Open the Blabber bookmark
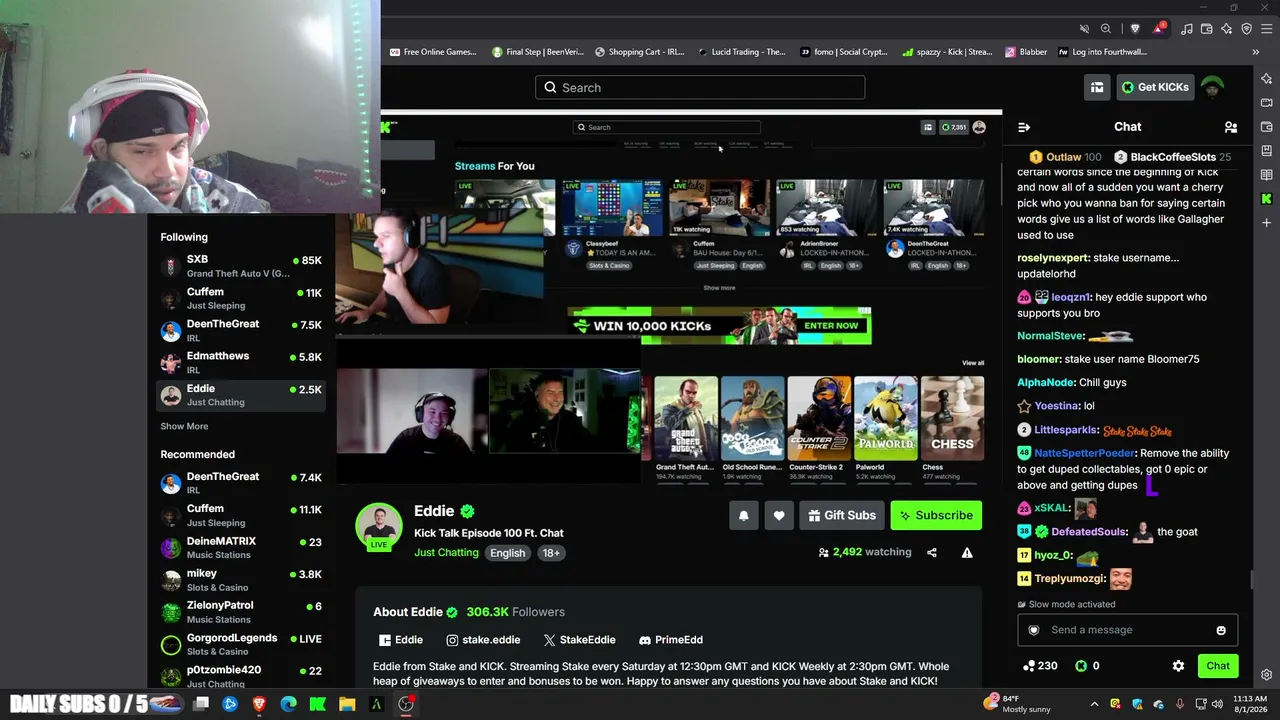1280x720 pixels. (1025, 52)
